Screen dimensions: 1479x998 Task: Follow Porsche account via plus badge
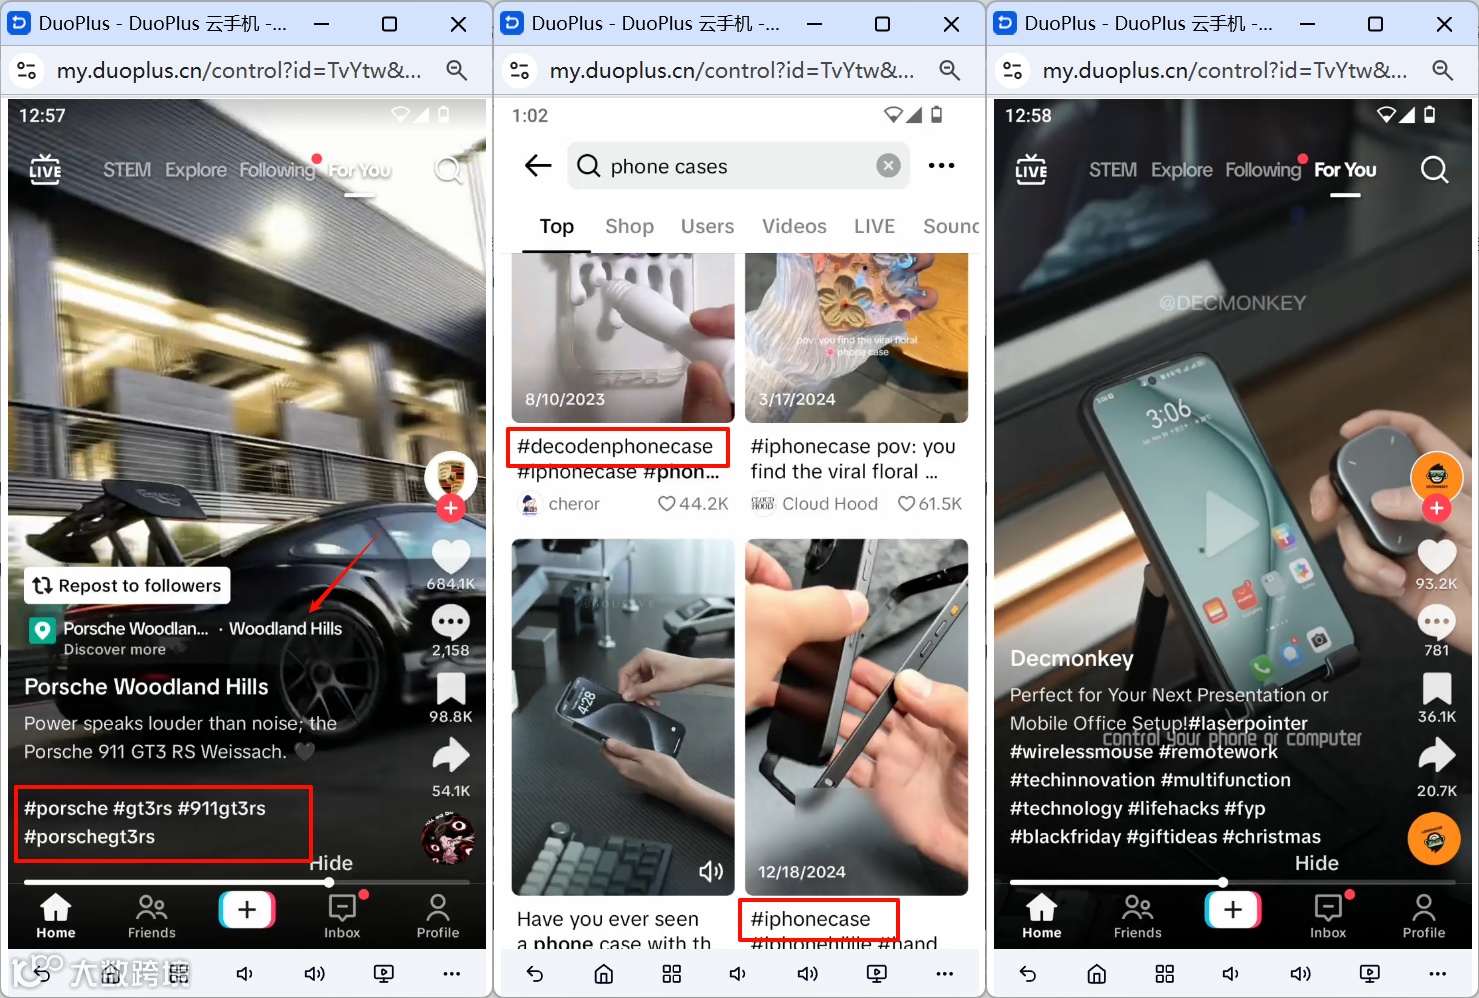(451, 508)
